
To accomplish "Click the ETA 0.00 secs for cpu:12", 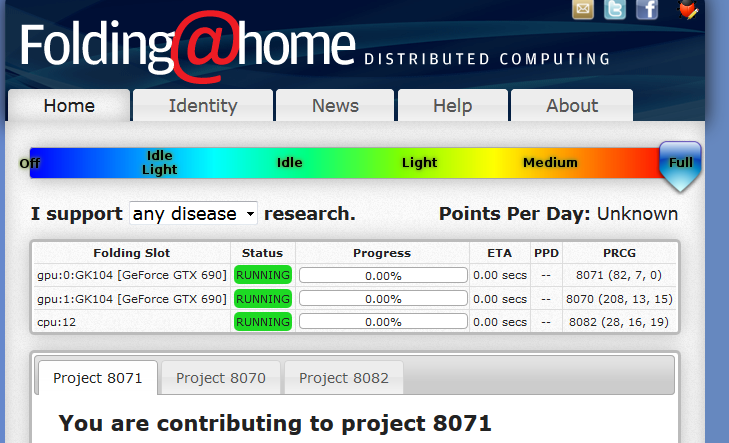I will (500, 322).
